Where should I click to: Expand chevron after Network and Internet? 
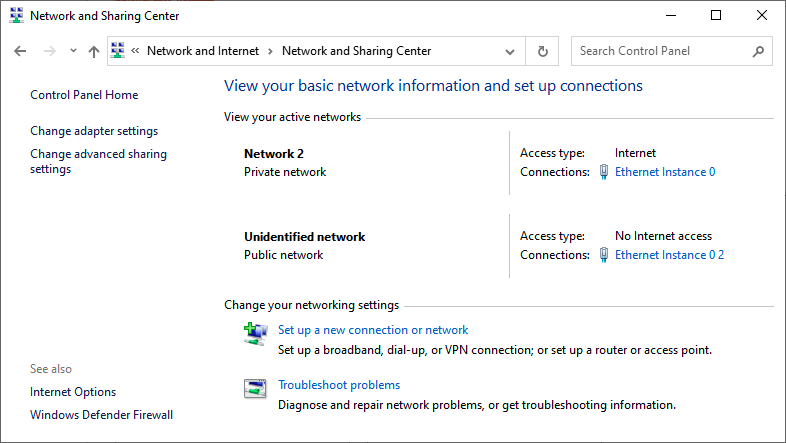[271, 51]
